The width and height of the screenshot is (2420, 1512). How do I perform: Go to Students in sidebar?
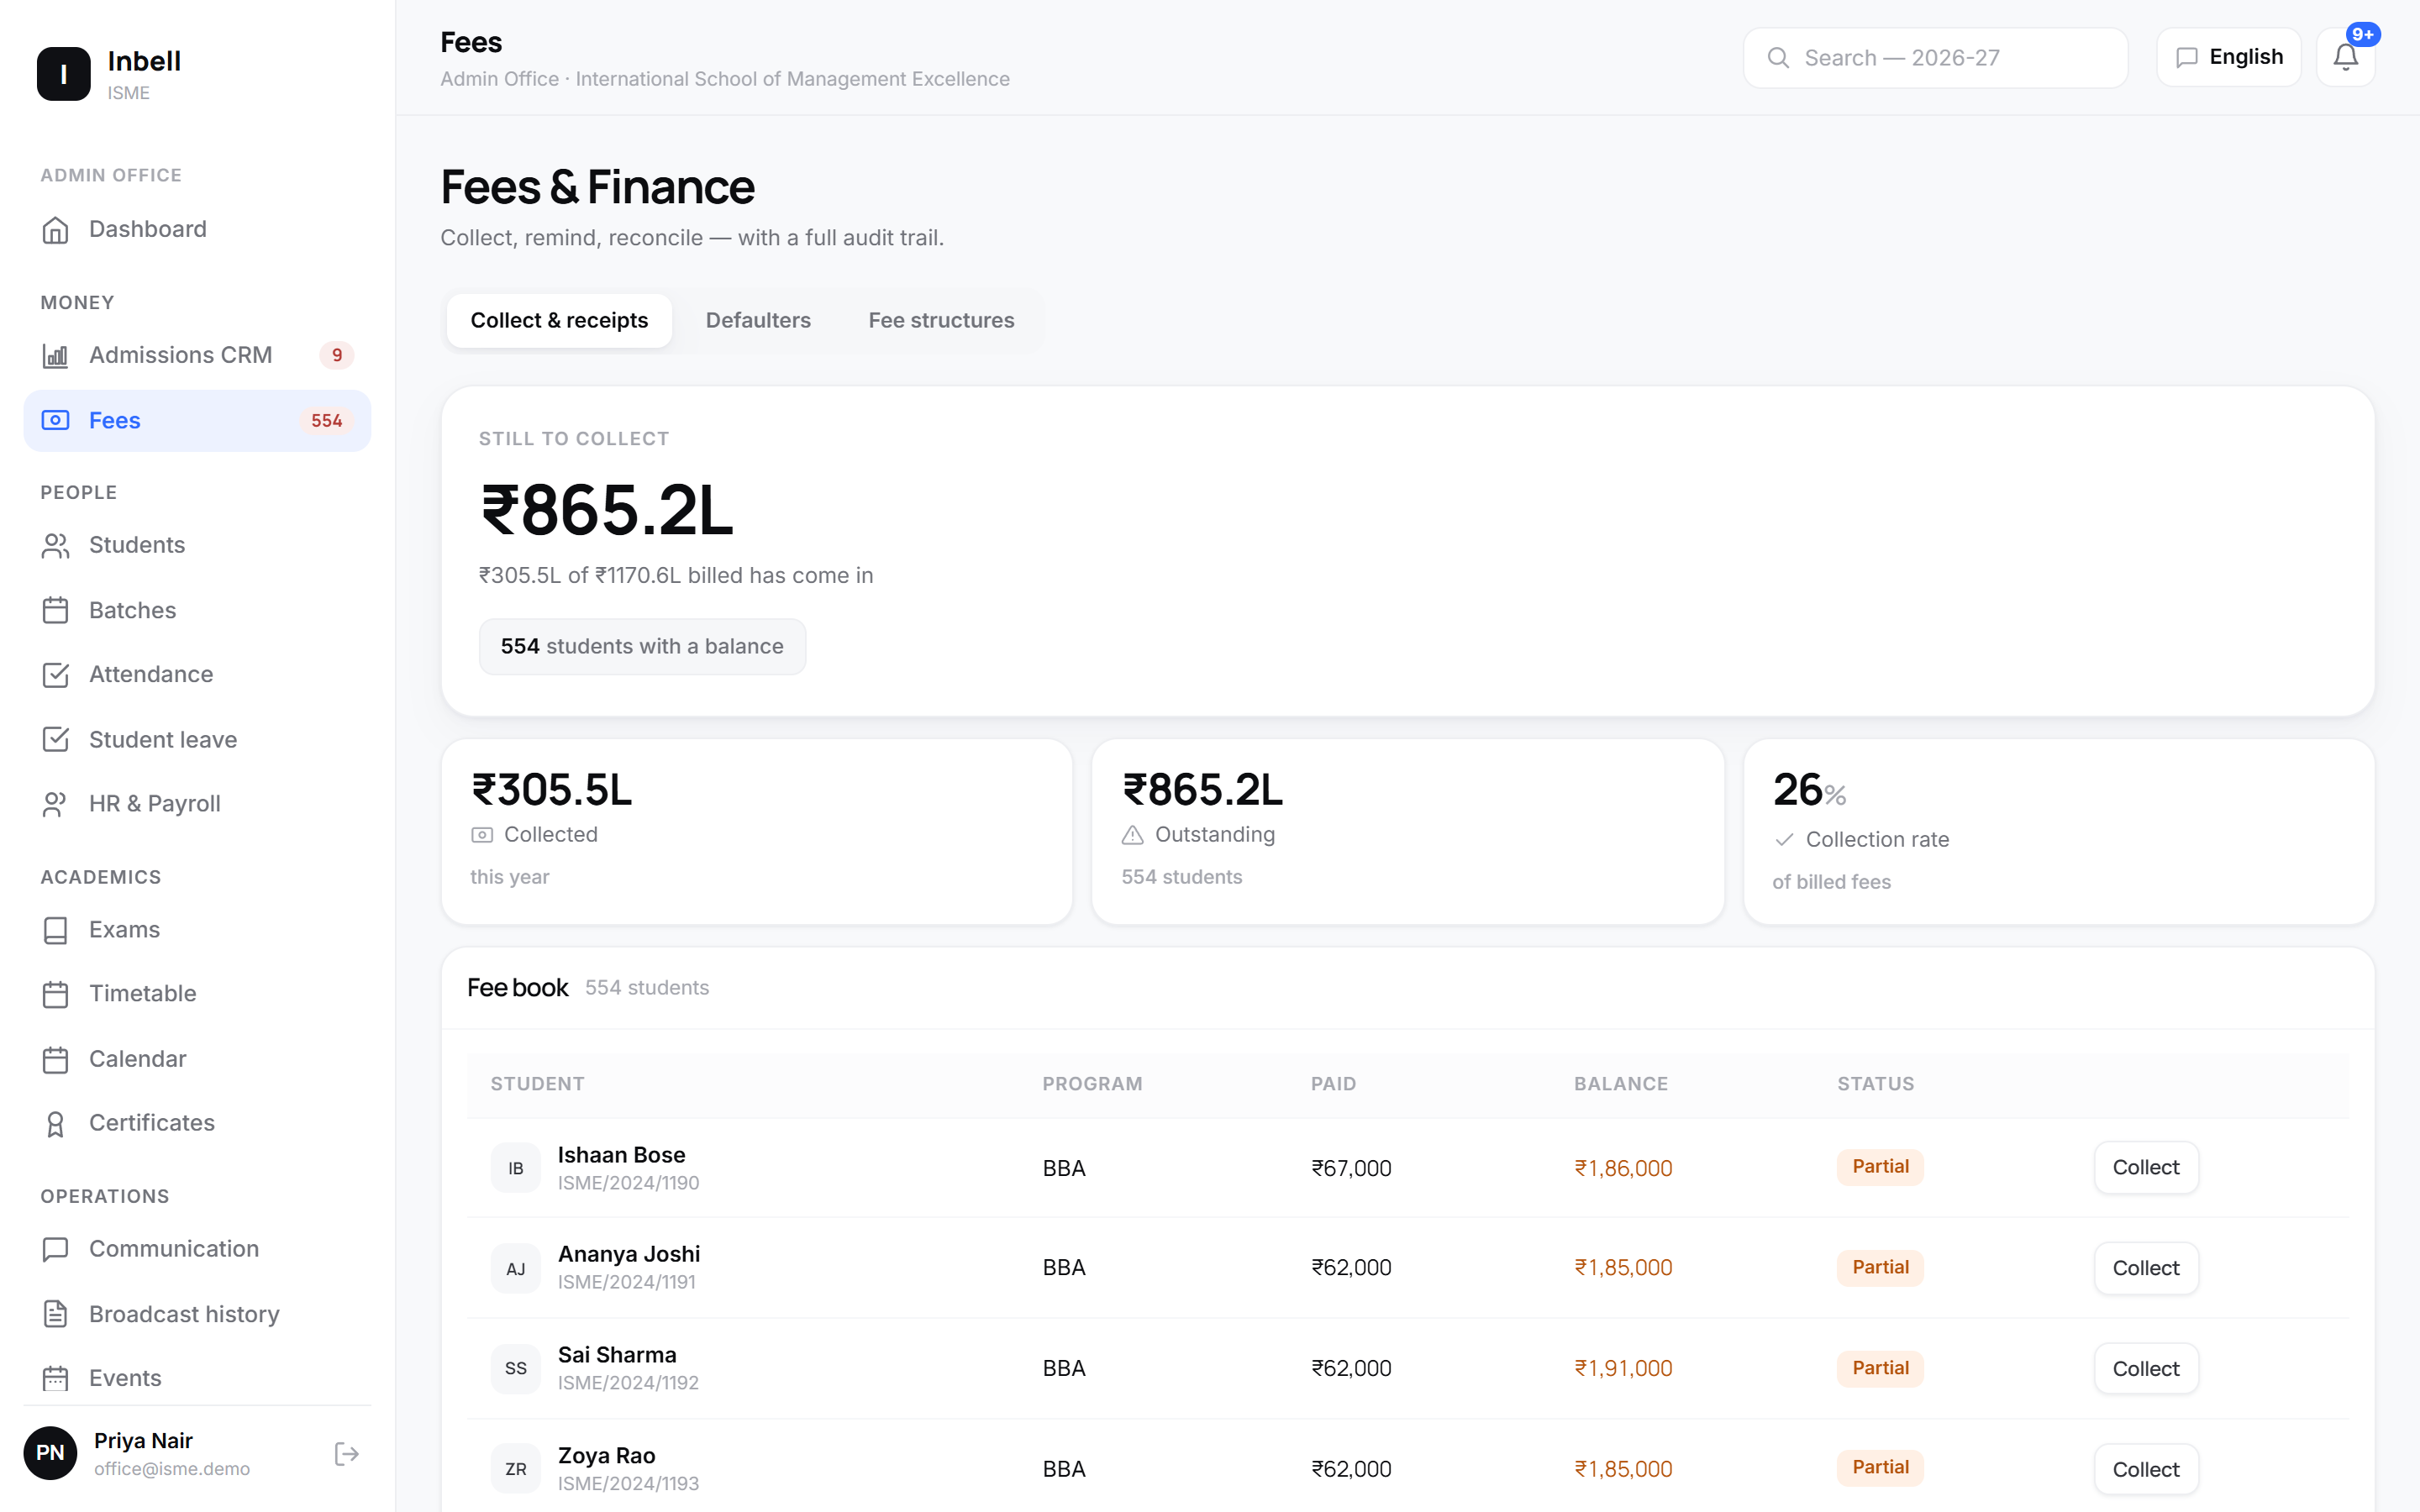[197, 545]
